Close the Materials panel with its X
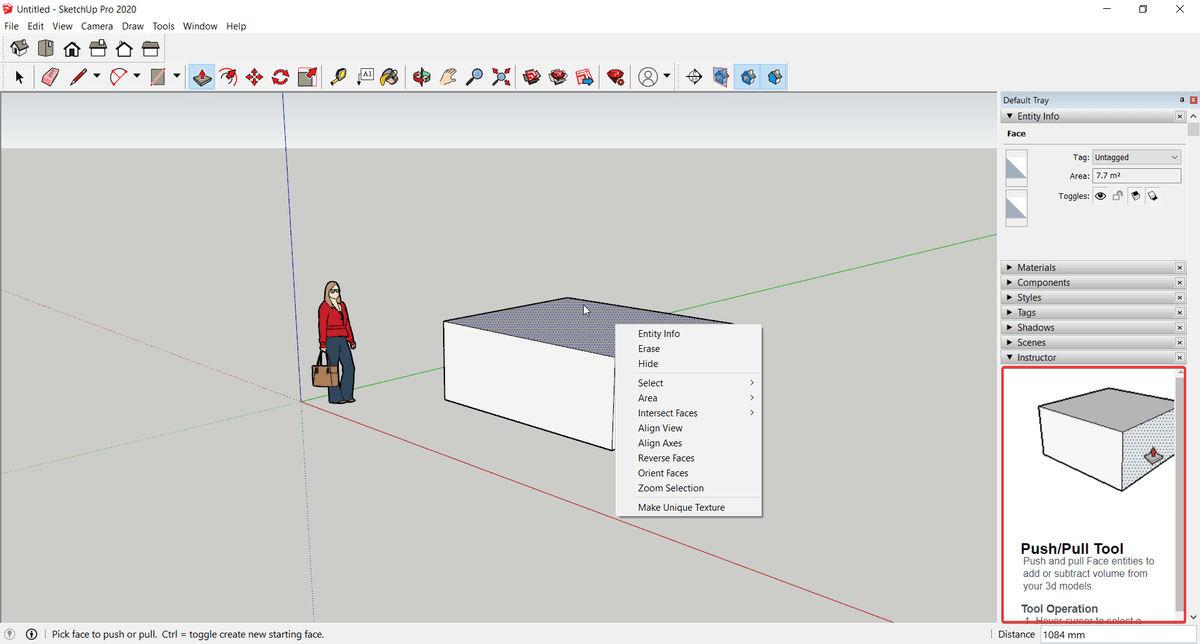This screenshot has width=1200, height=644. [1180, 268]
